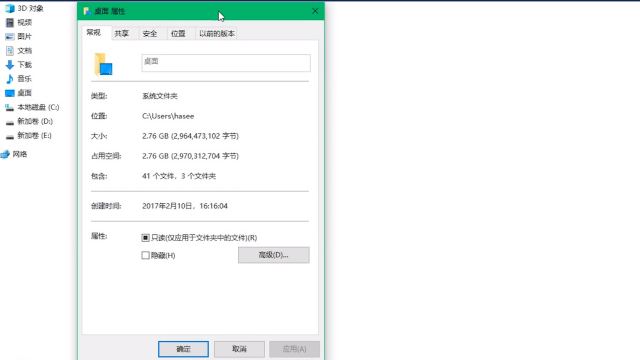
Task: Confirm with the 确定 button
Action: 183,349
